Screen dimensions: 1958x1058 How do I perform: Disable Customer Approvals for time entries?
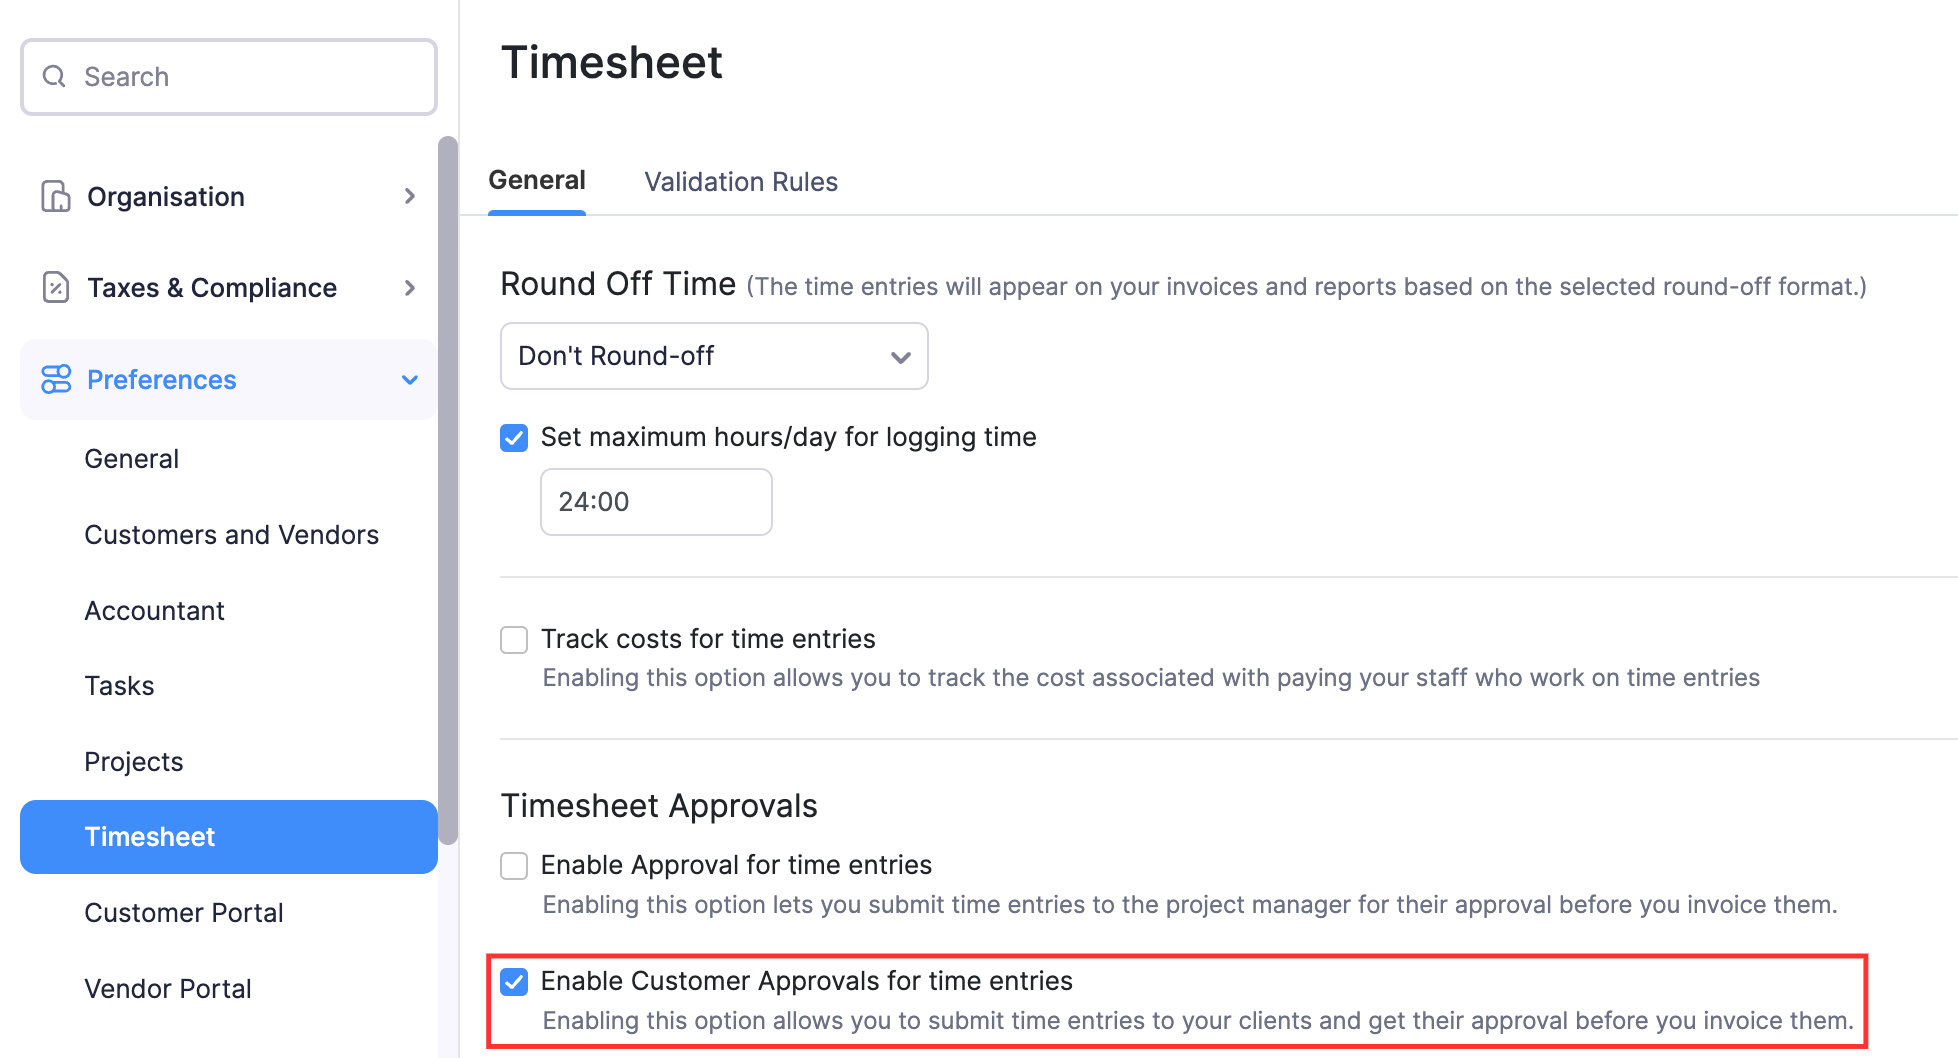pyautogui.click(x=515, y=982)
